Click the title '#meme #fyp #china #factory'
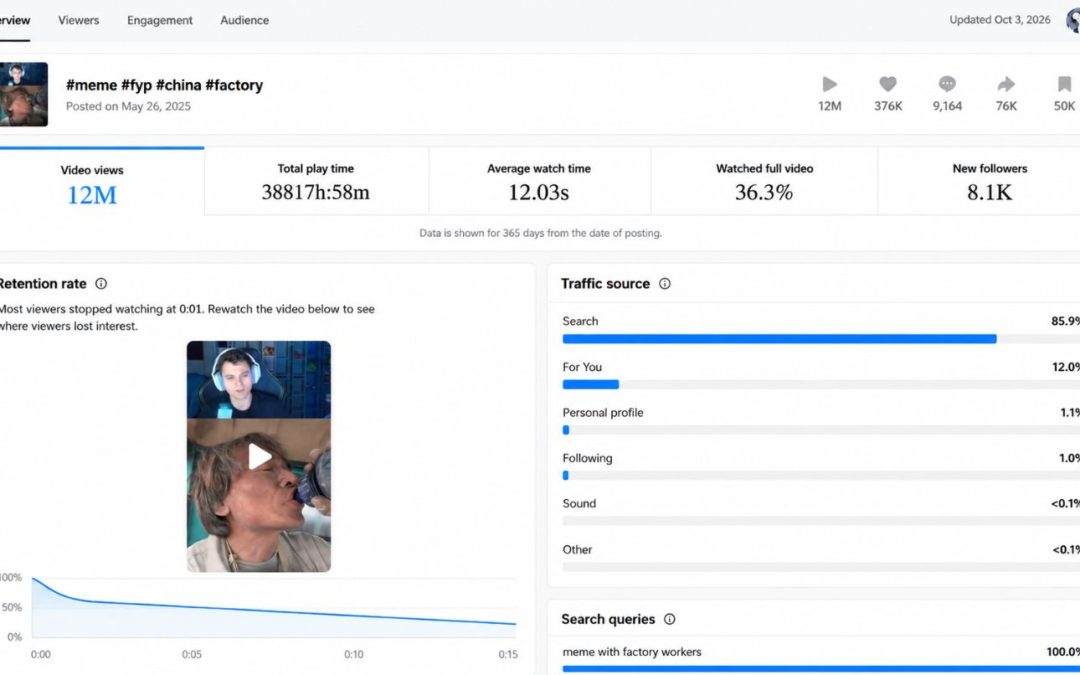The width and height of the screenshot is (1080, 675). pyautogui.click(x=165, y=85)
